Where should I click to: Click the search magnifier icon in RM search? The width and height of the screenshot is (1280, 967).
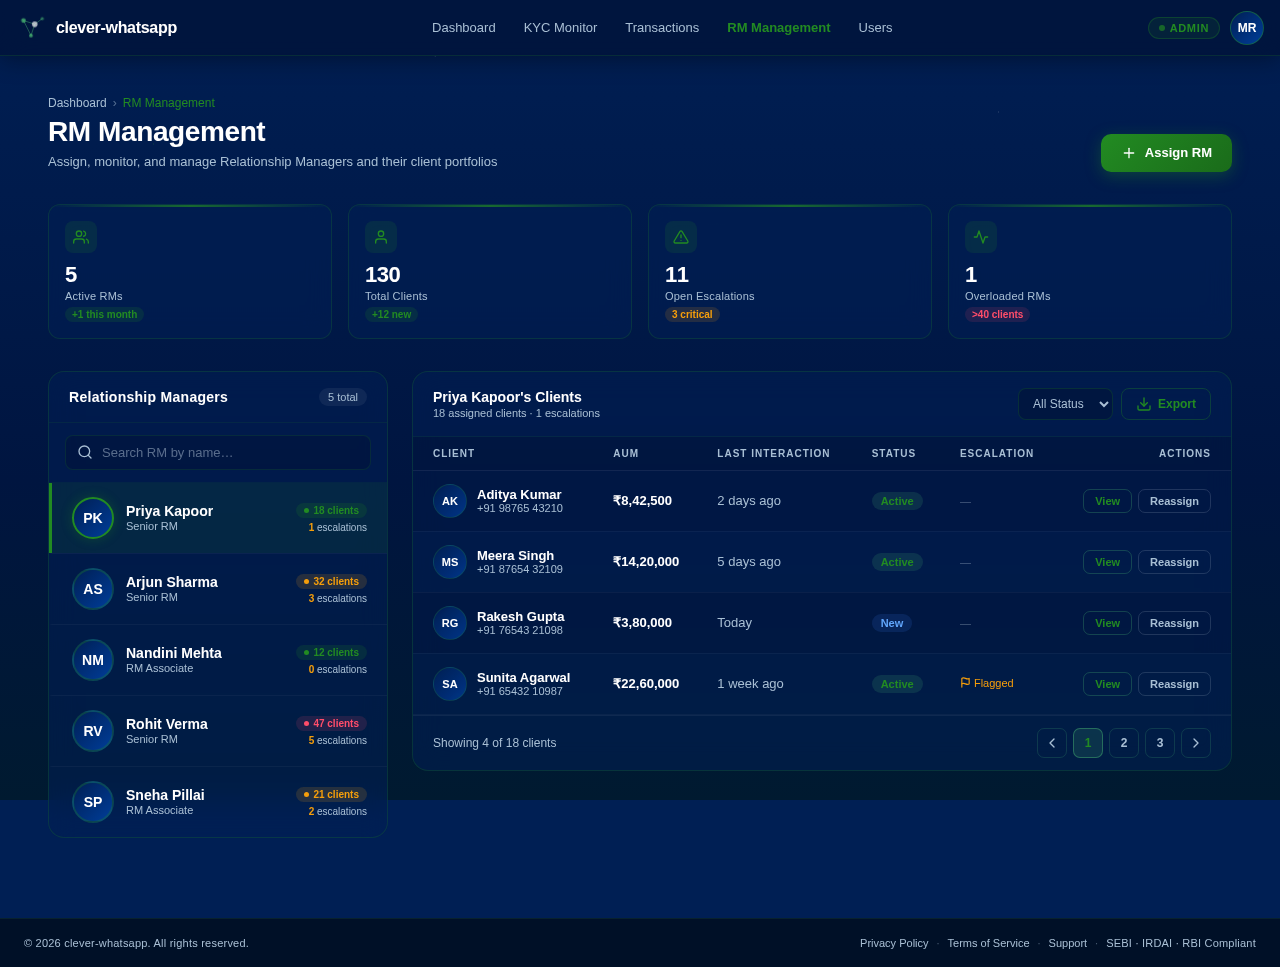85,452
